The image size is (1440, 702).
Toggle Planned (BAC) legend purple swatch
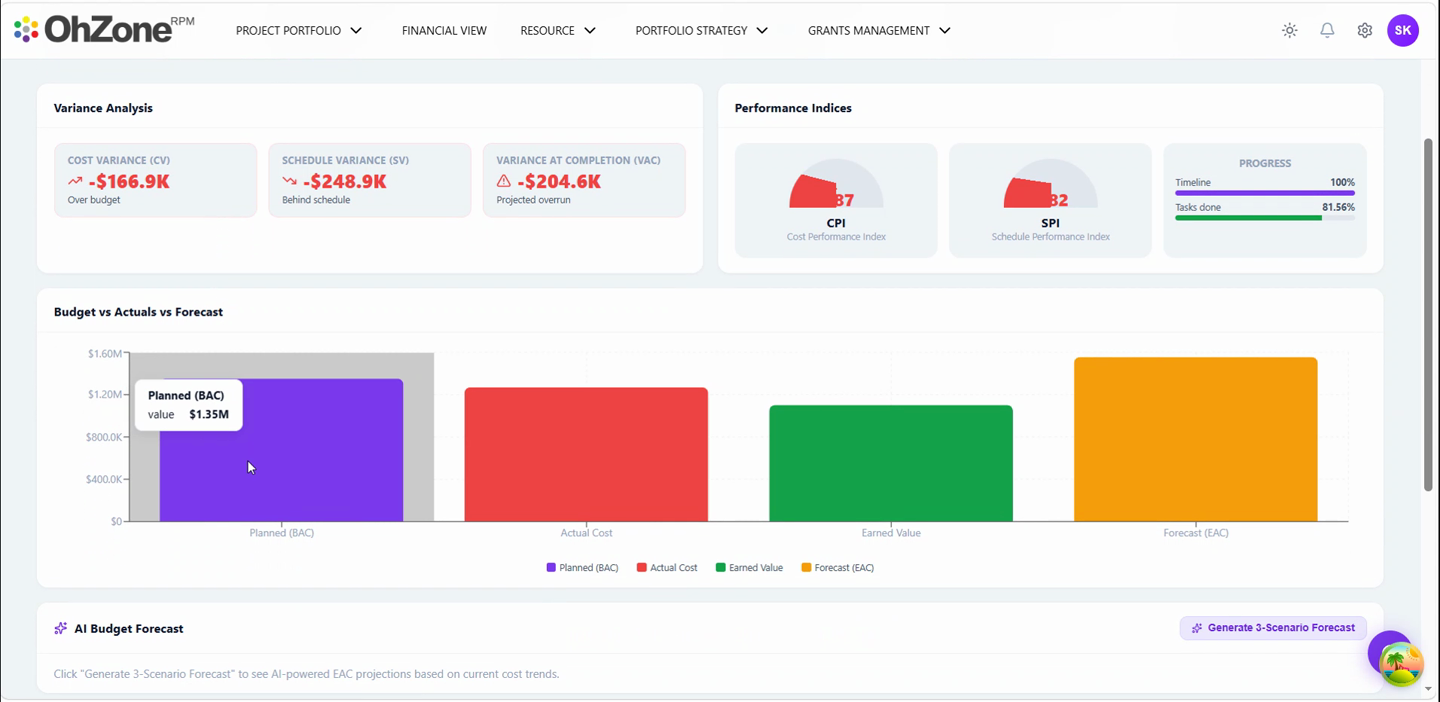pyautogui.click(x=551, y=568)
